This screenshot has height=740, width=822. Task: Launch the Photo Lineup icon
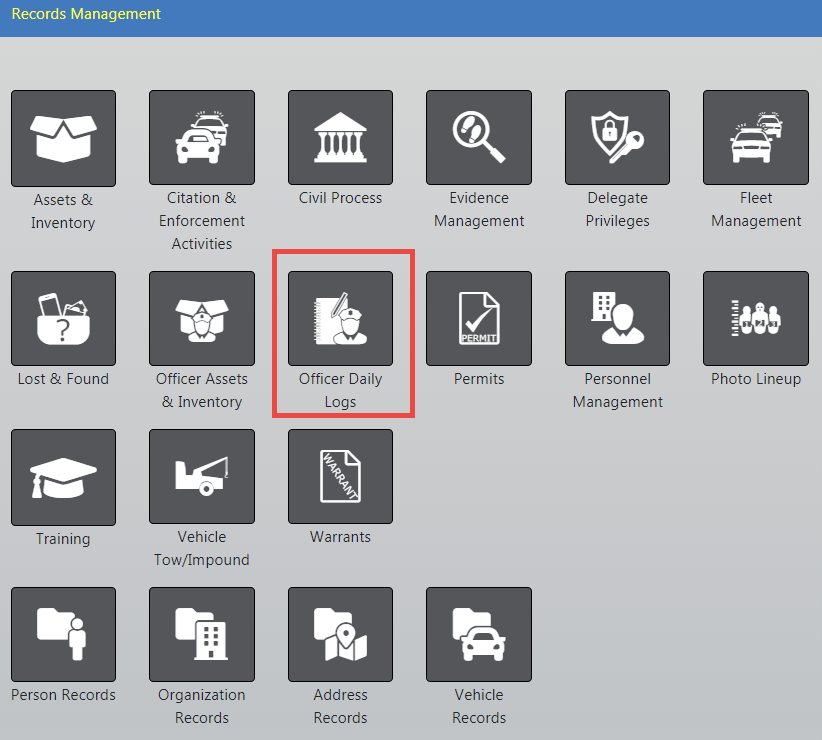(756, 318)
